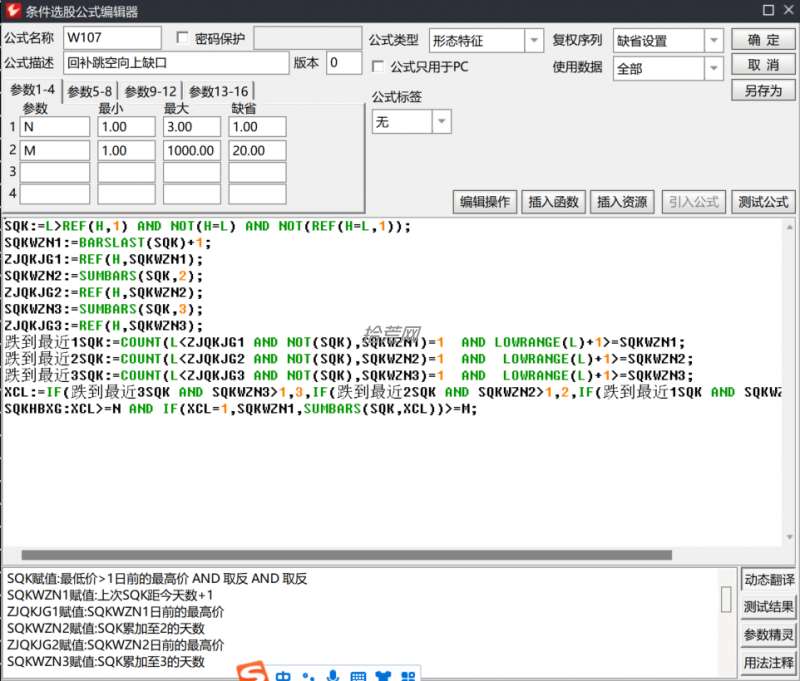Click 另存为 button
This screenshot has height=681, width=800.
[763, 90]
